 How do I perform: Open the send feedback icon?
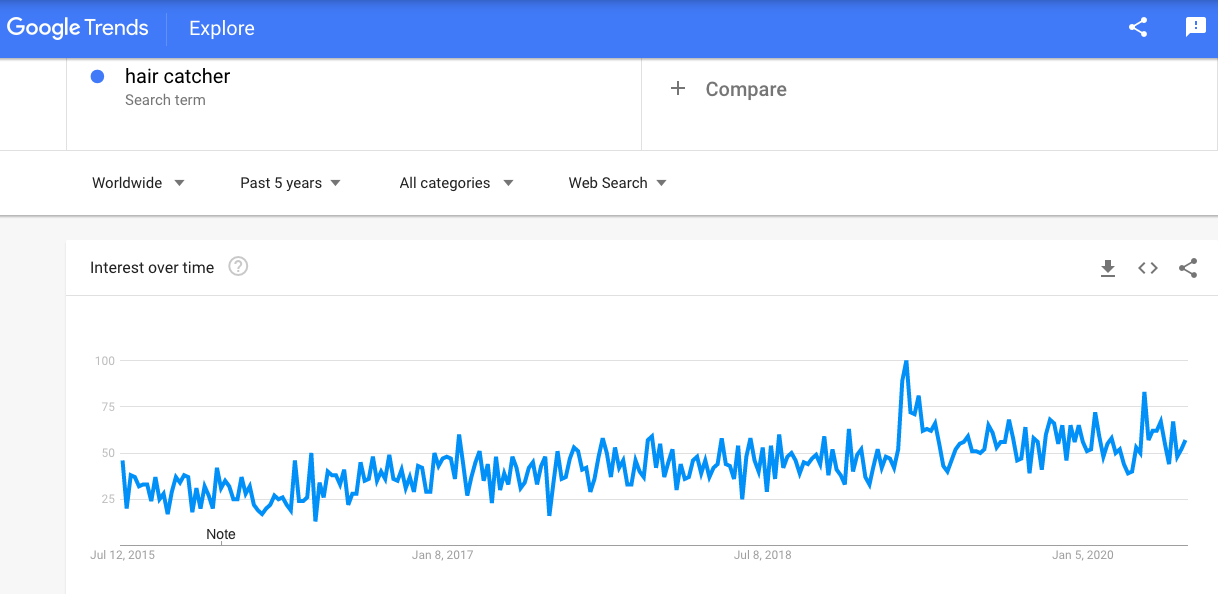[x=1195, y=28]
